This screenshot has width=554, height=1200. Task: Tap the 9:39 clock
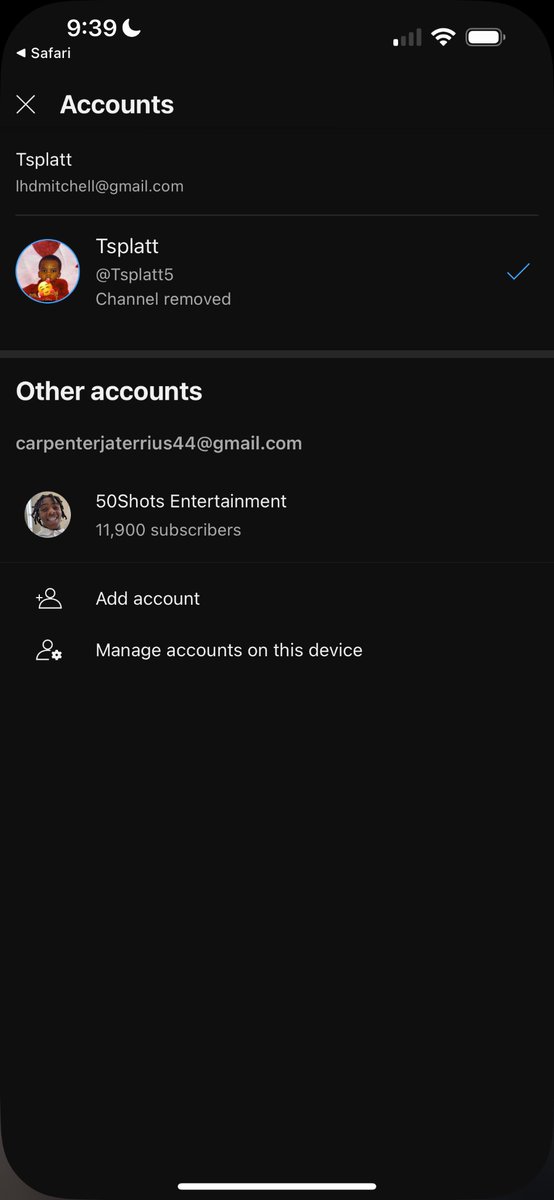tap(92, 28)
